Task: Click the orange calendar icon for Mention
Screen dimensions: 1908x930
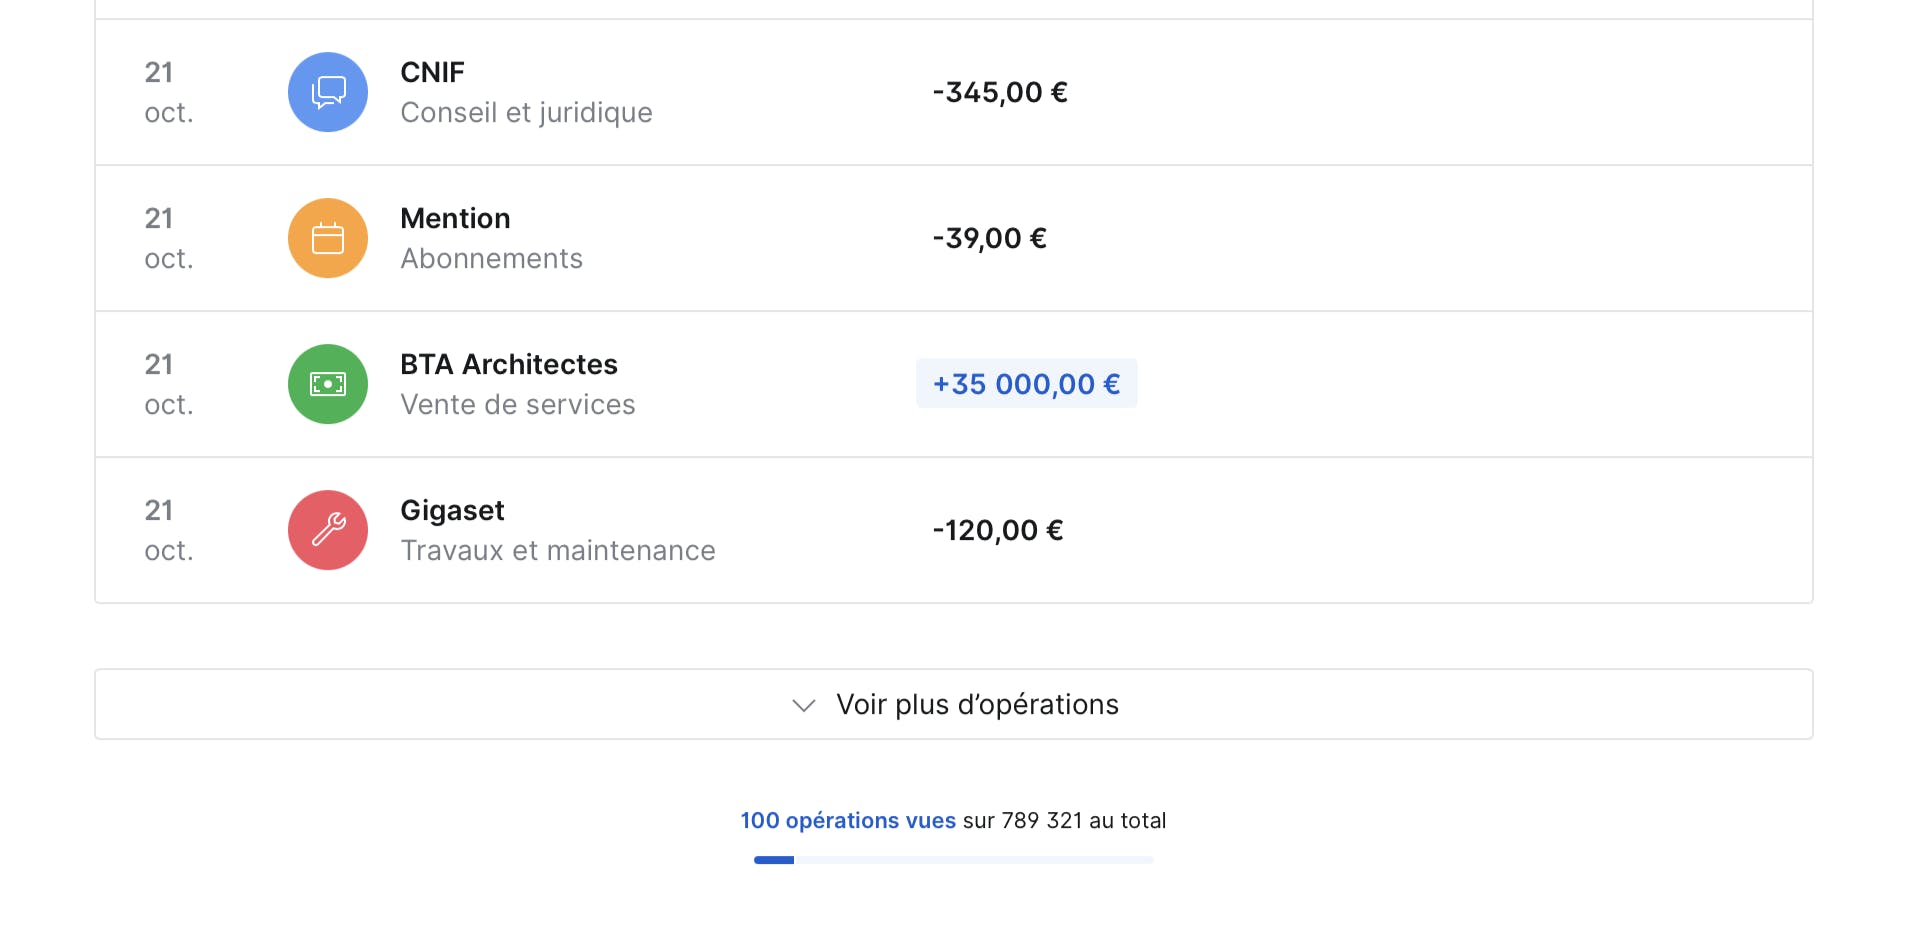Action: (328, 238)
